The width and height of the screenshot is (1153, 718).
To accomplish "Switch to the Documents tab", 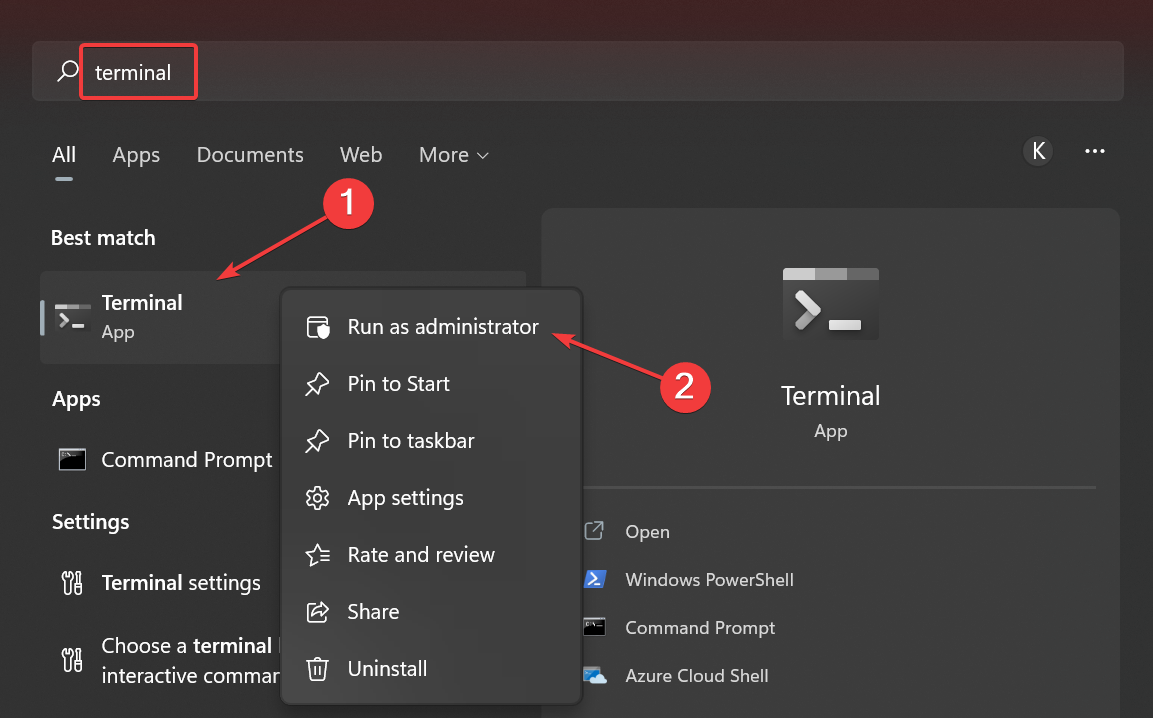I will [x=250, y=155].
